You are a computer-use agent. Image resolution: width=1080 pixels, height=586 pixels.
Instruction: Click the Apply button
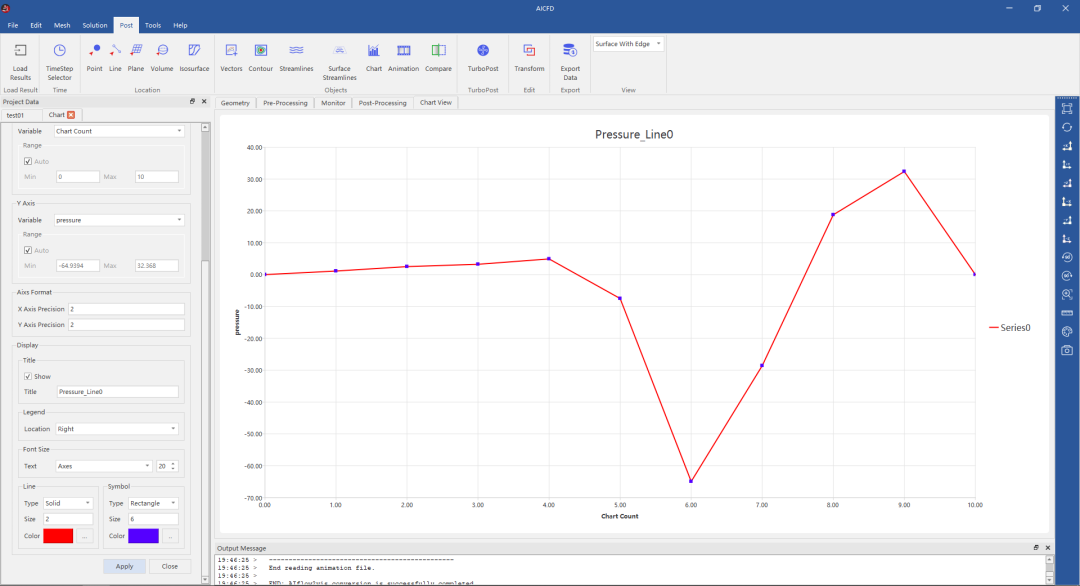pos(125,566)
